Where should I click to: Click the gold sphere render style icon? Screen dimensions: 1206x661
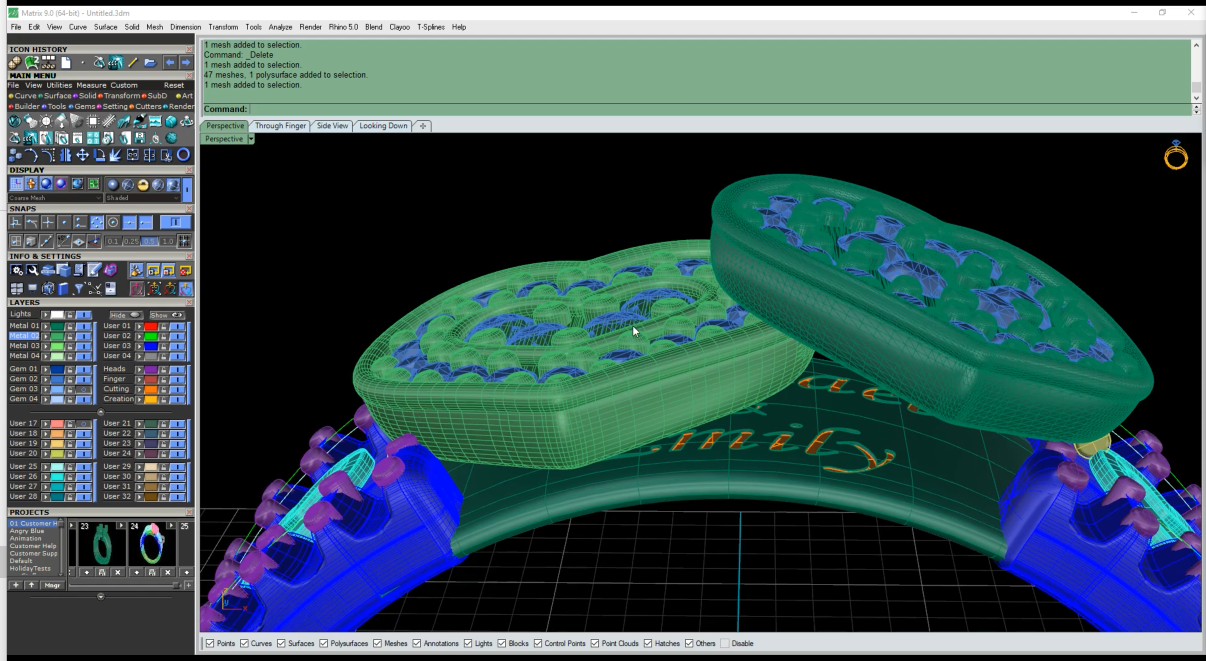(143, 185)
